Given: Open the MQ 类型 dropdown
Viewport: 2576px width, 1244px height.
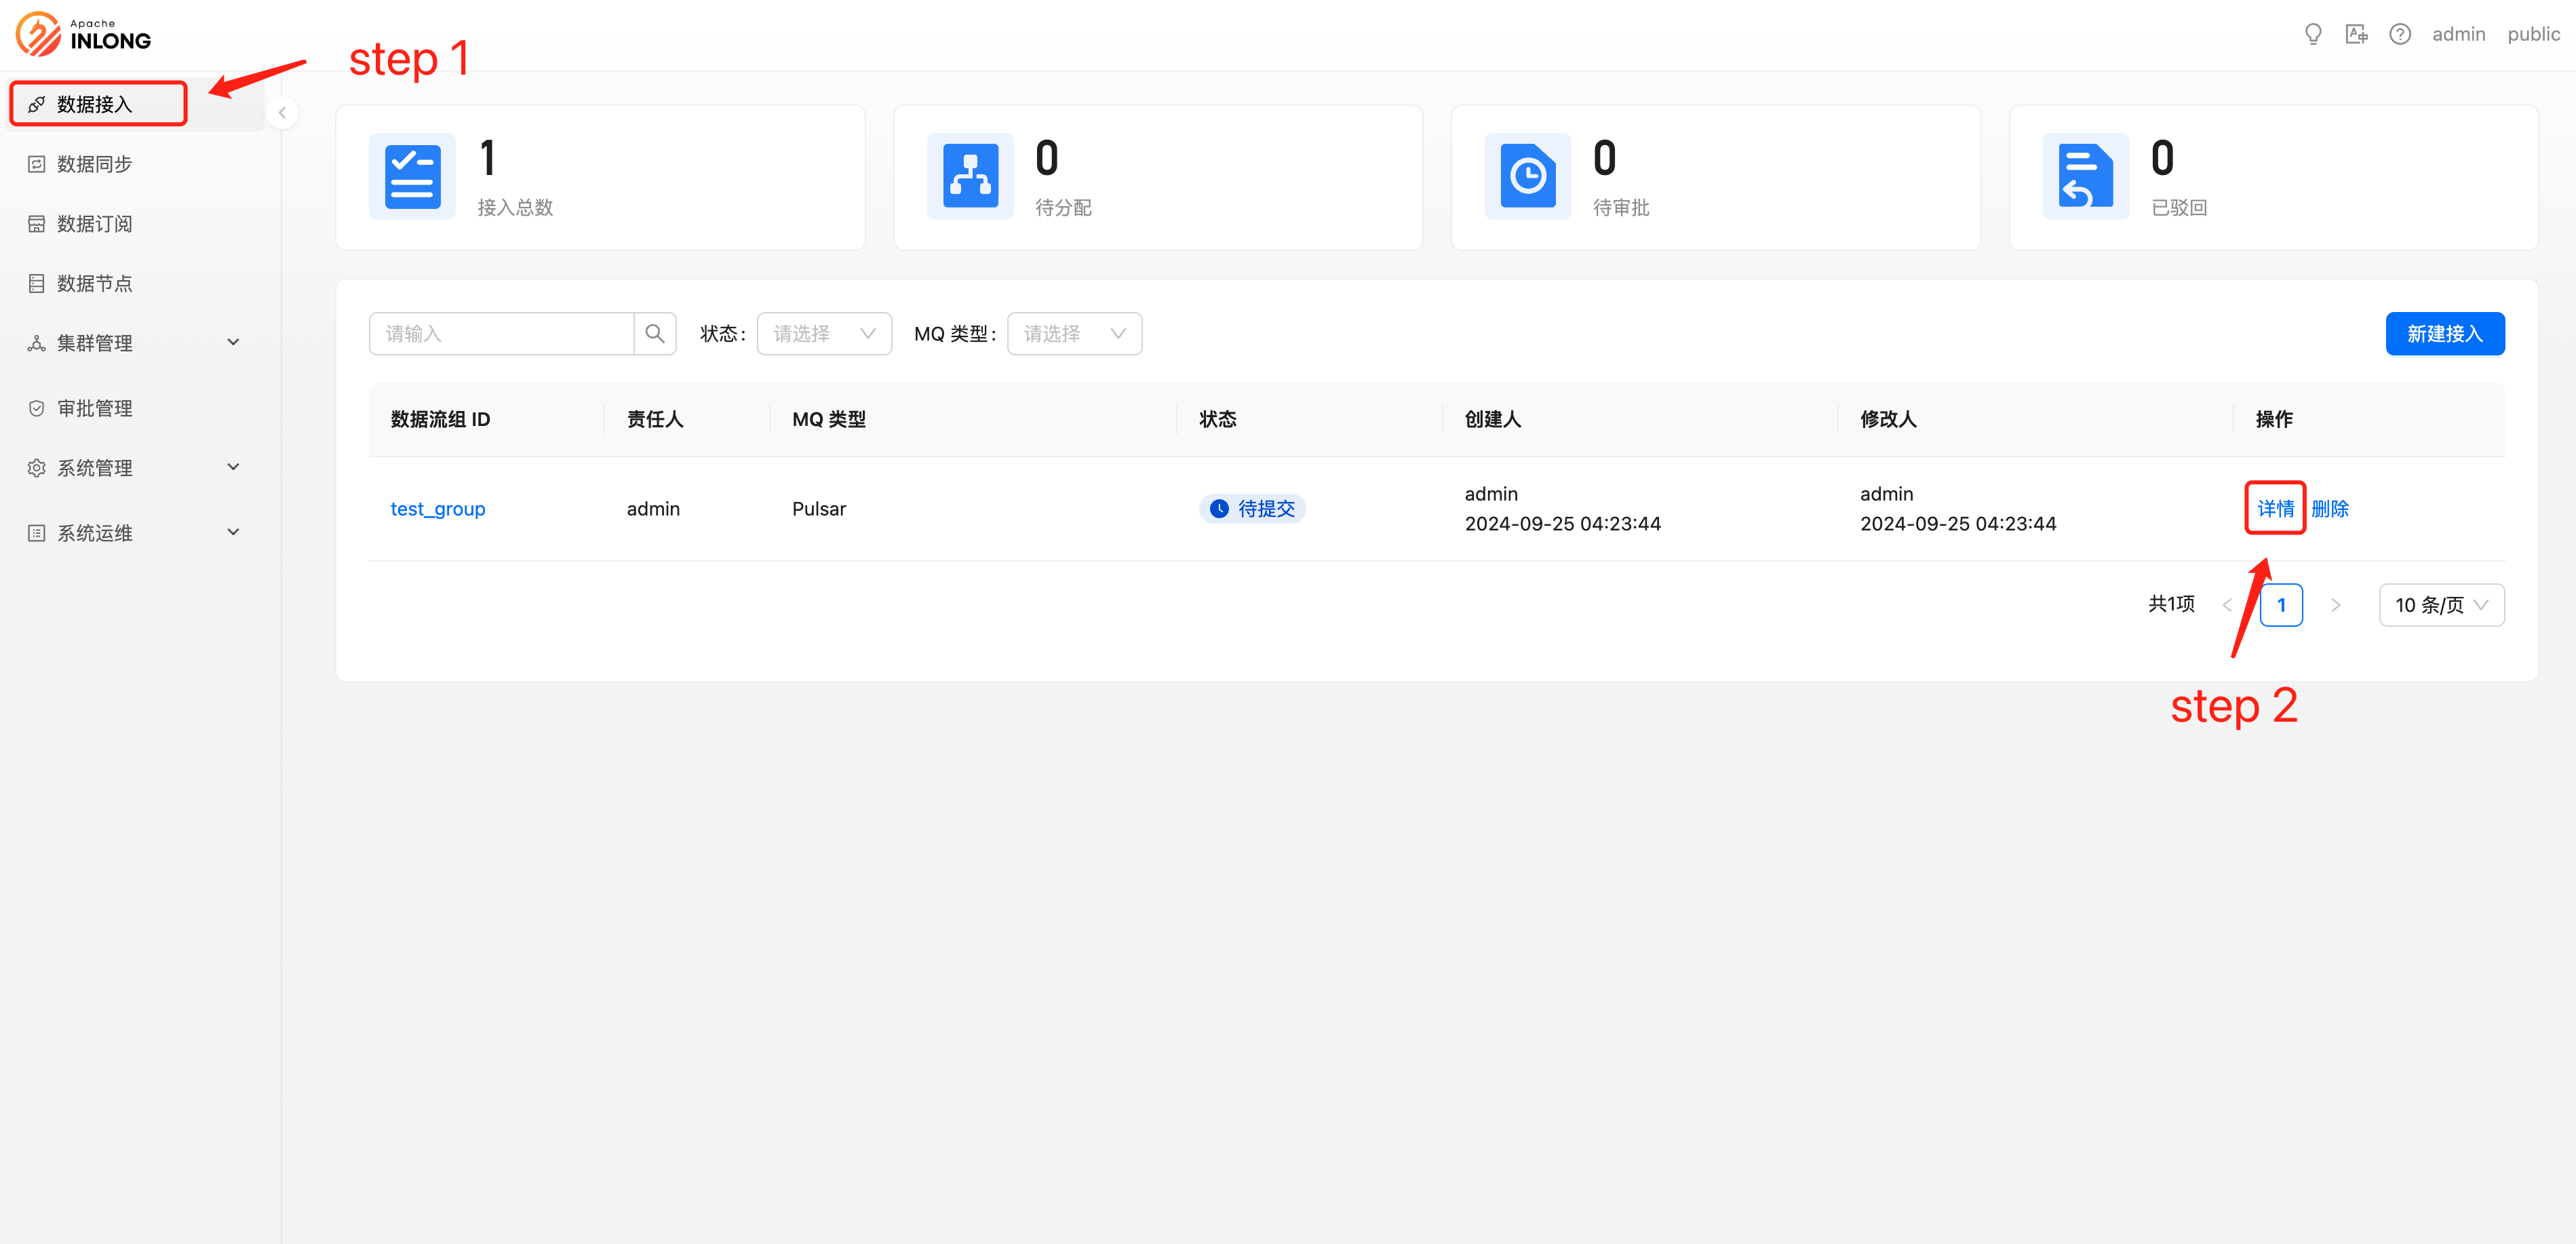Looking at the screenshot, I should [1074, 333].
